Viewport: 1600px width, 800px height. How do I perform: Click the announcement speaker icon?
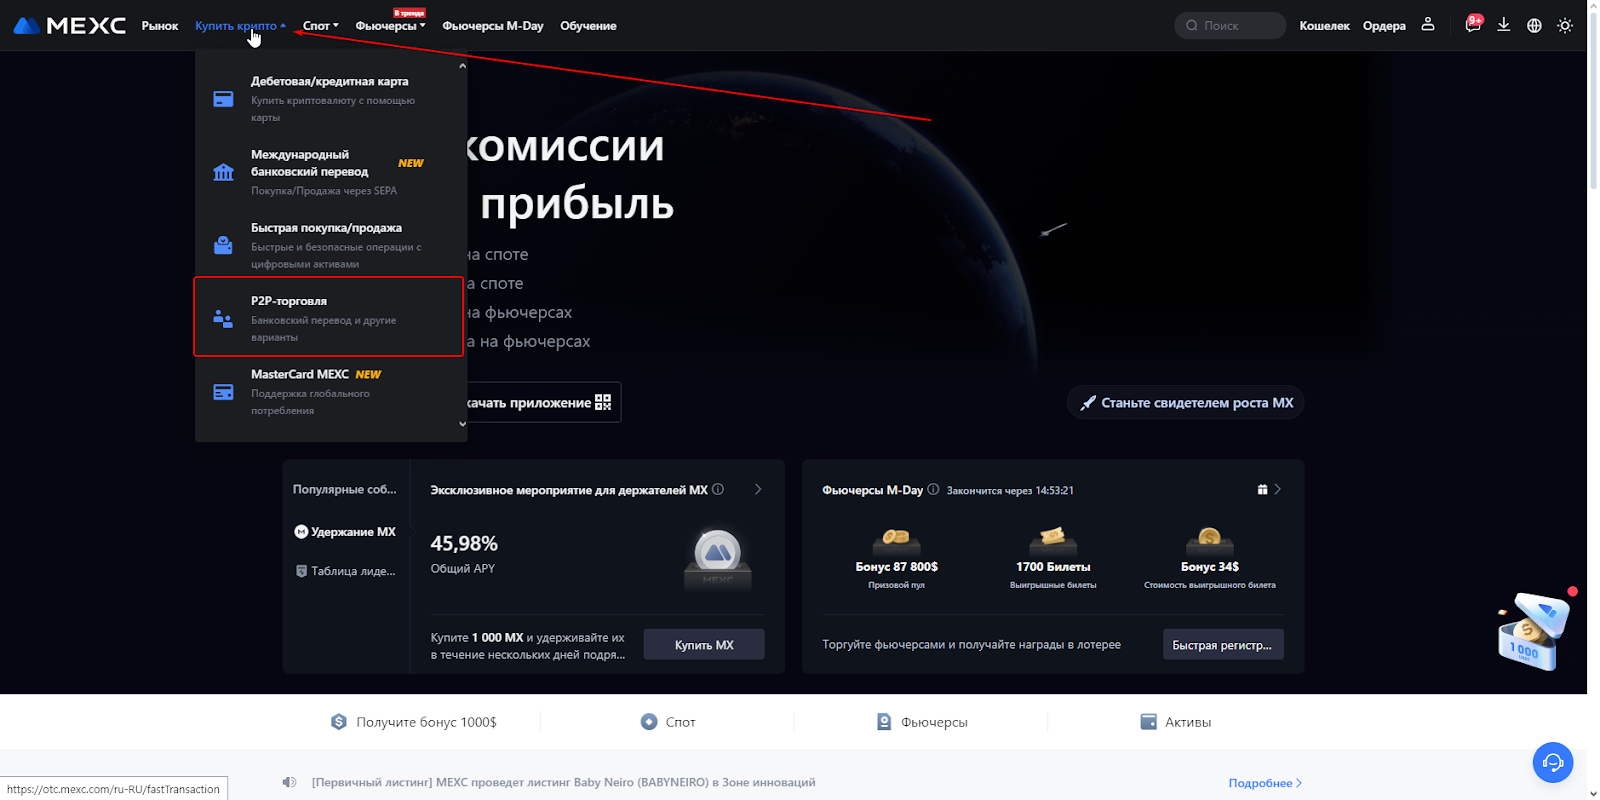tap(289, 782)
